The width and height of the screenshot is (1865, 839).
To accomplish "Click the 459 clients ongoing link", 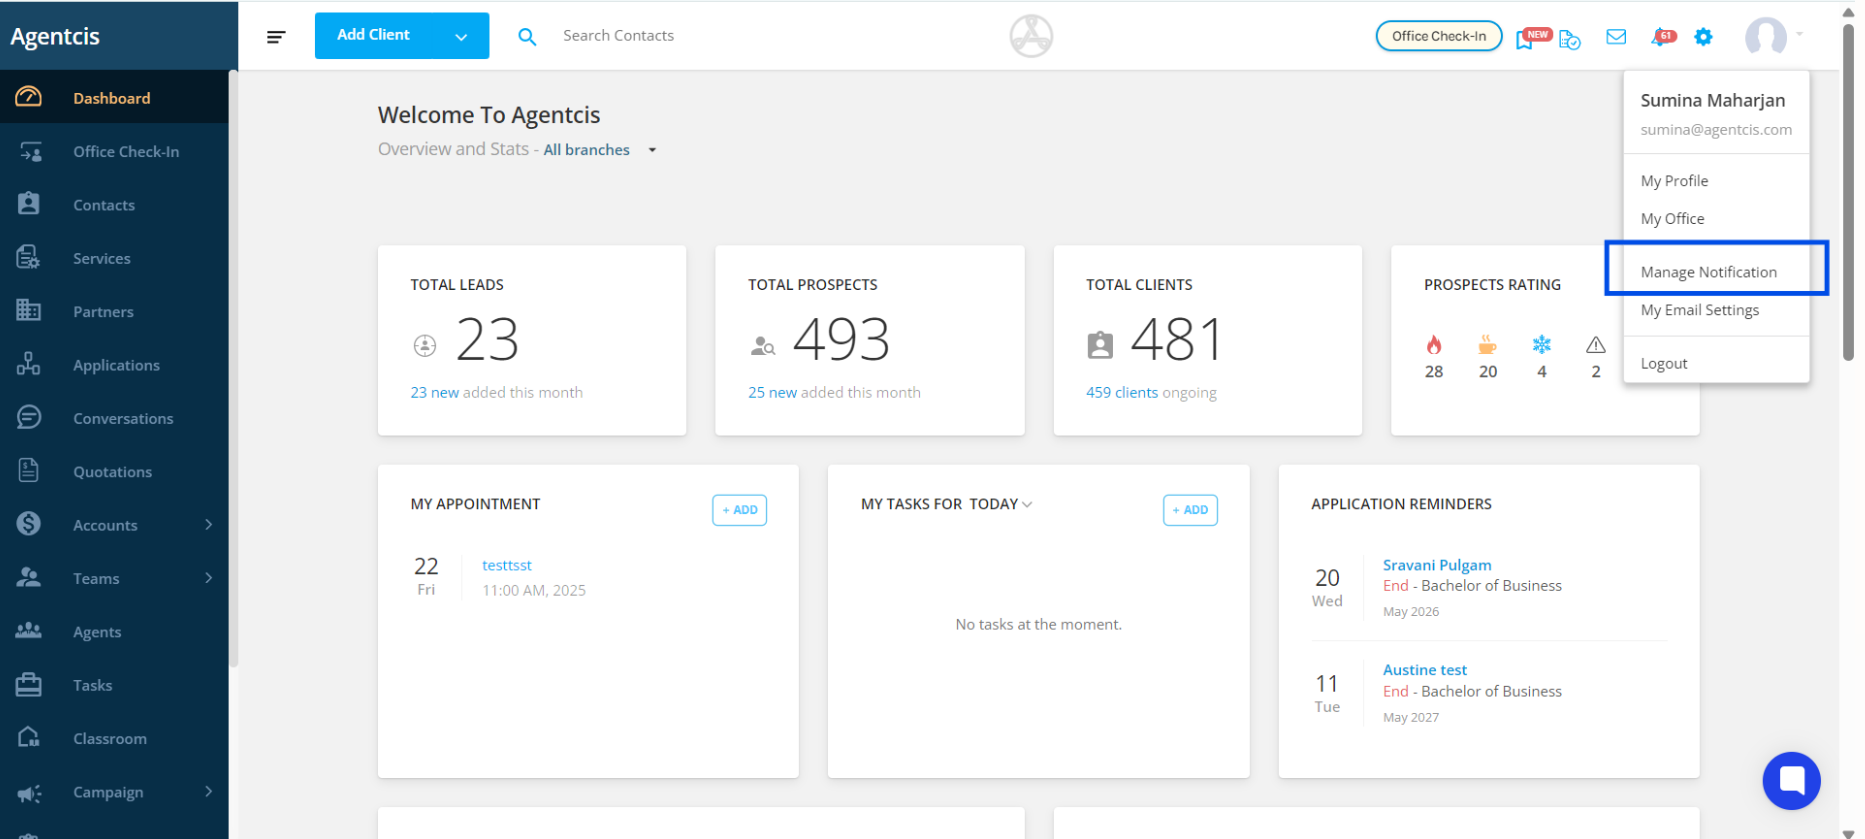I will point(1121,393).
